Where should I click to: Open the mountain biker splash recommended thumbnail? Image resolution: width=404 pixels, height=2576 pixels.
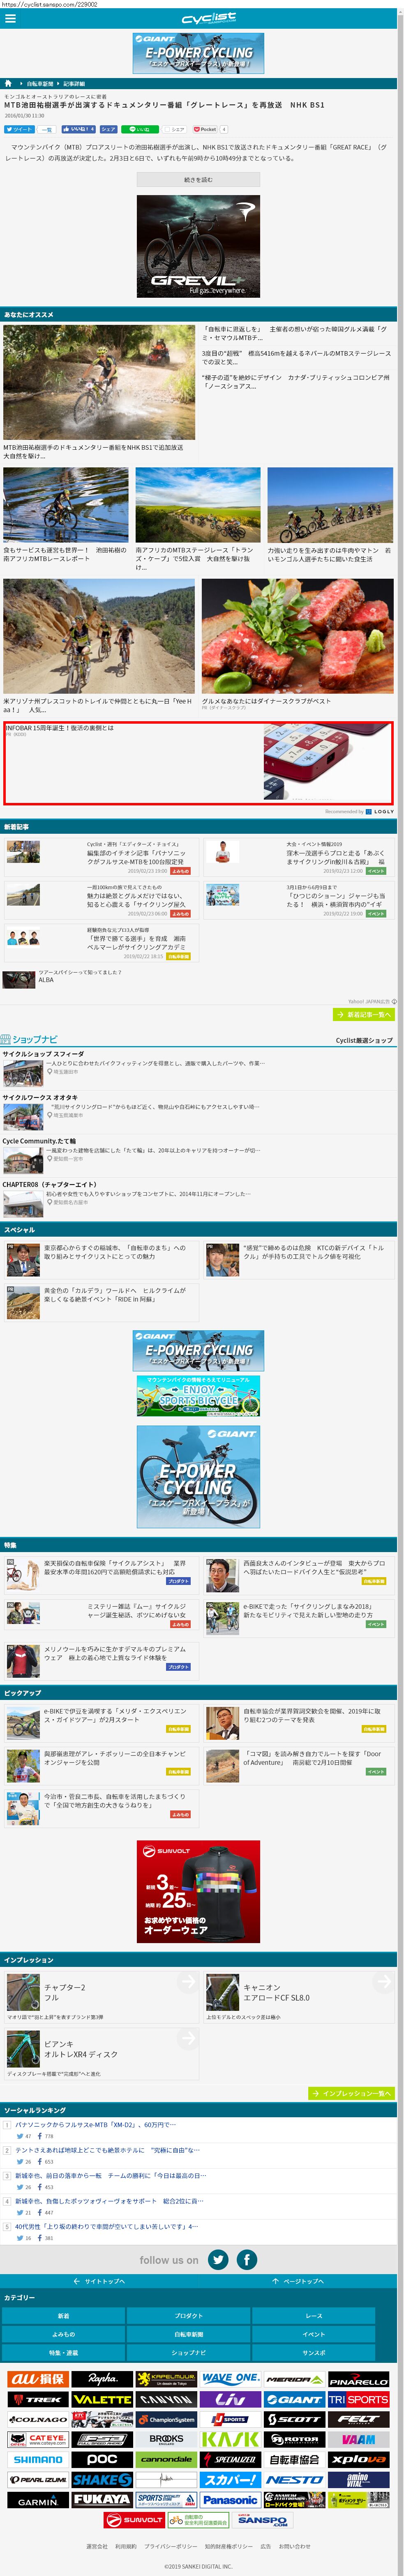(x=99, y=382)
